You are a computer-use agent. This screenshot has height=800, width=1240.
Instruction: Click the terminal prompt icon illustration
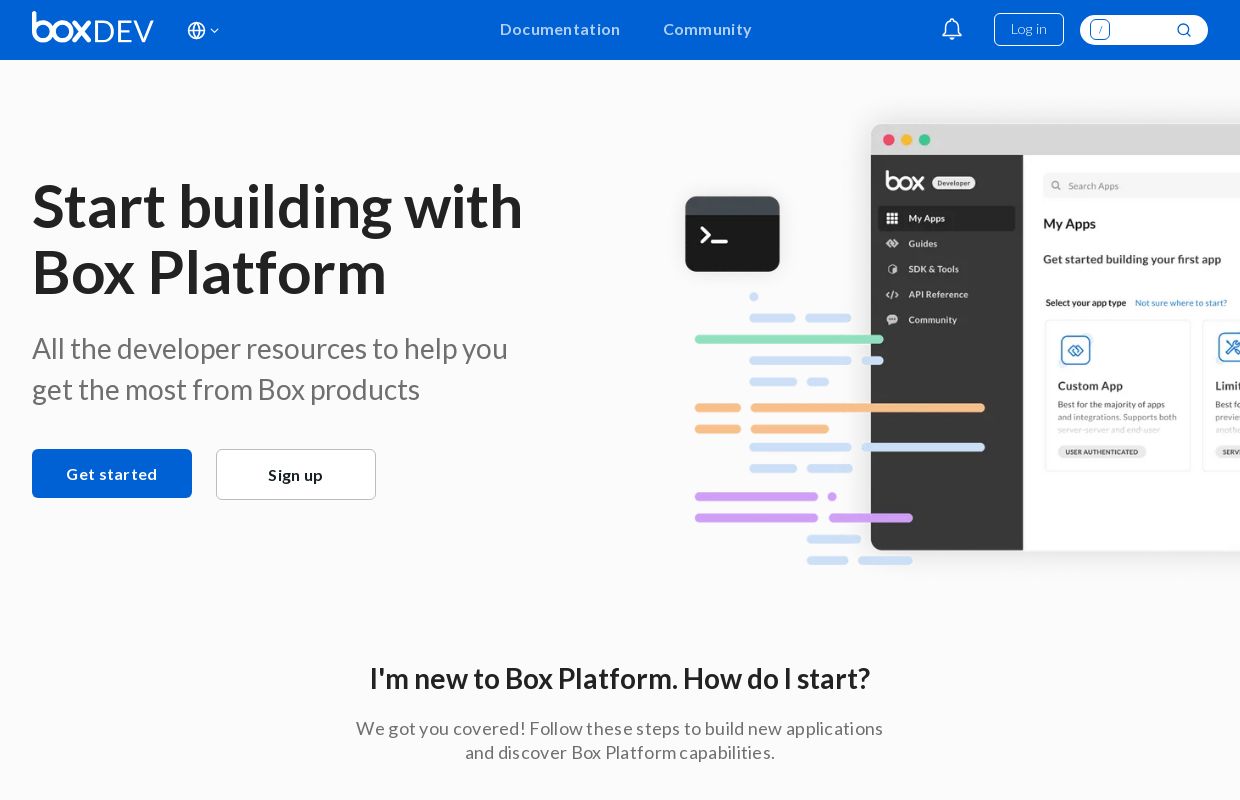click(732, 234)
